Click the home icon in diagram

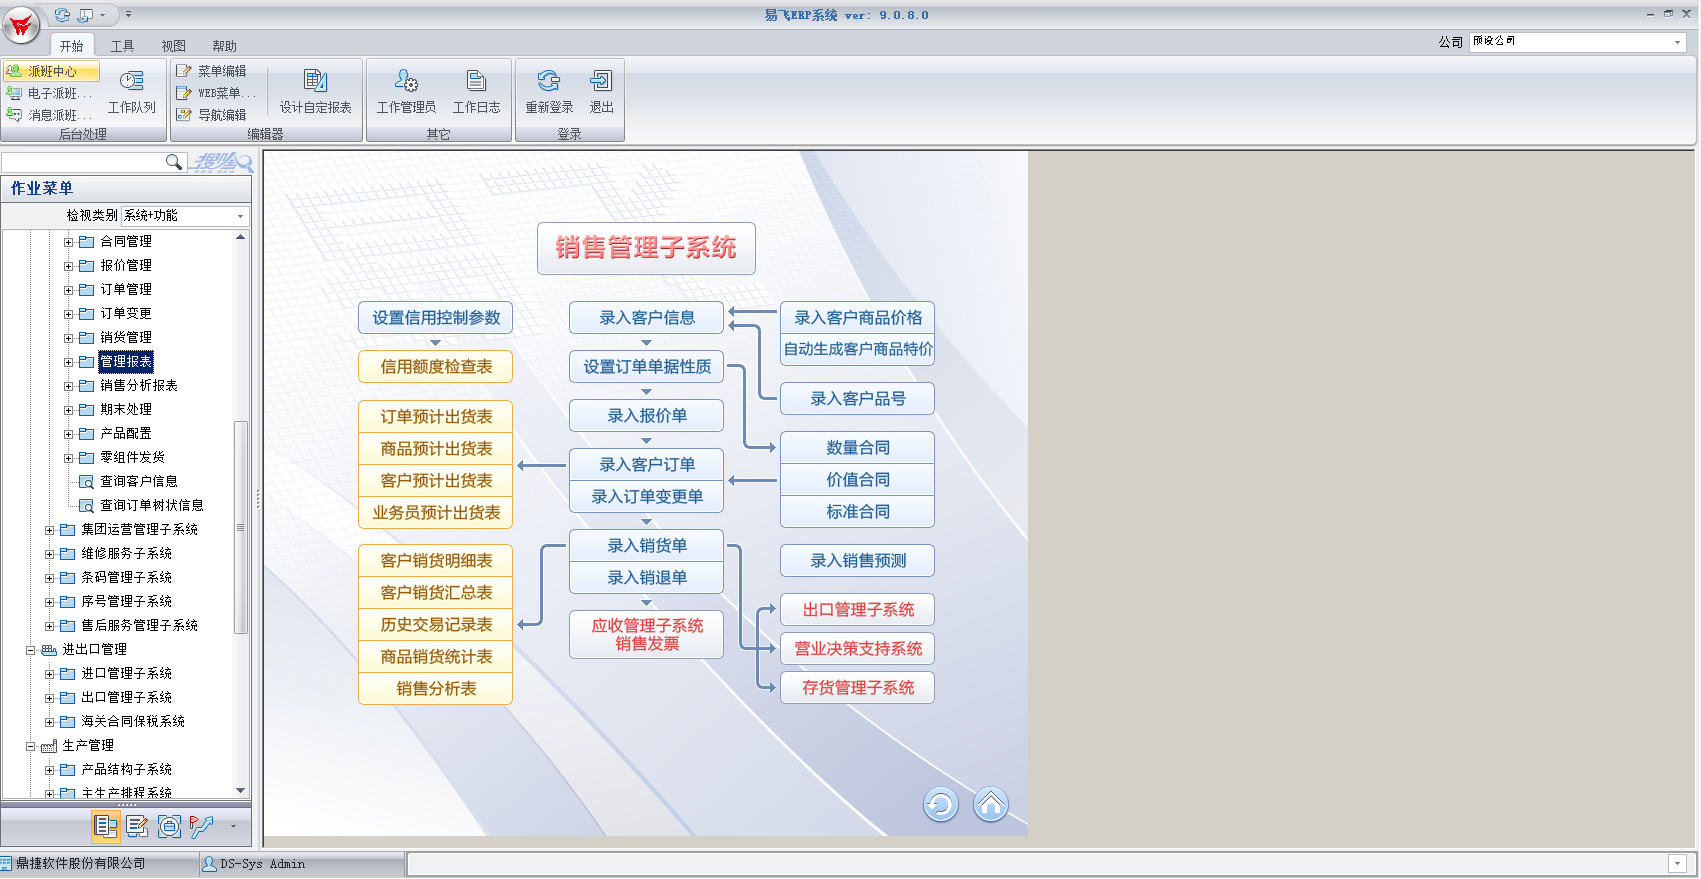pos(991,804)
